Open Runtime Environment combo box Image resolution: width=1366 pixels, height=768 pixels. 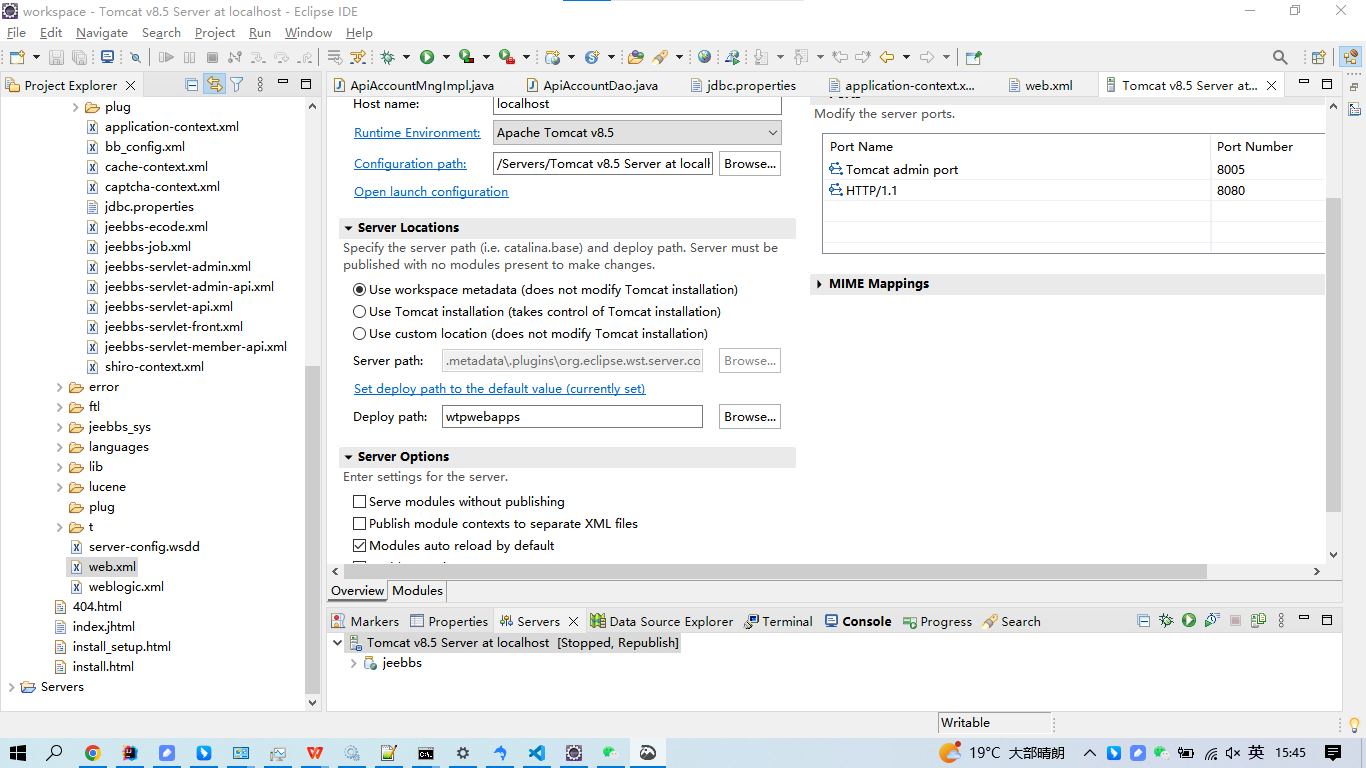pos(637,133)
